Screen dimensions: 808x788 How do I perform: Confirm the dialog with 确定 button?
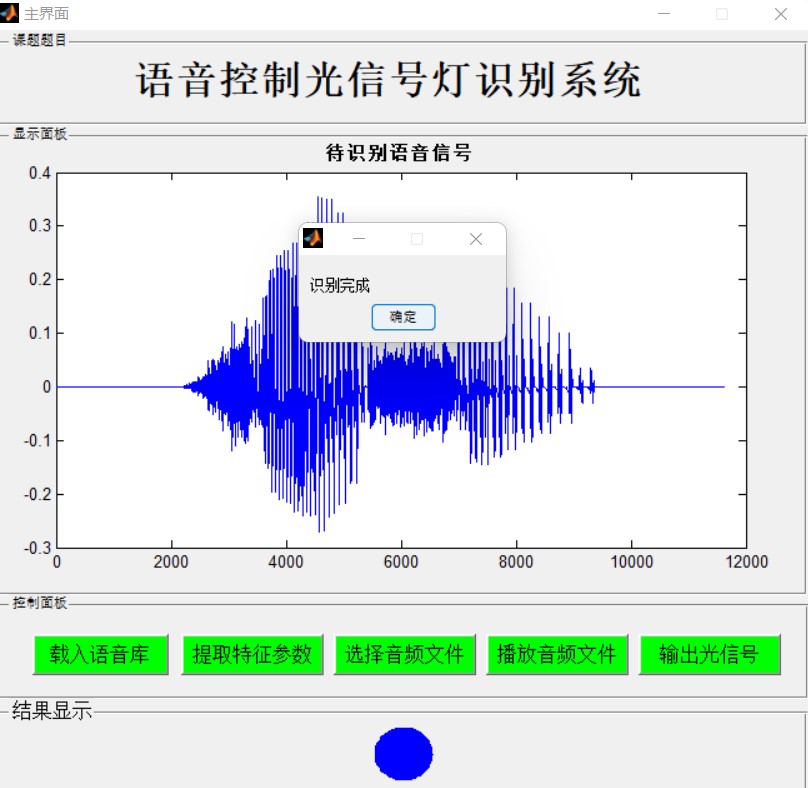click(403, 316)
